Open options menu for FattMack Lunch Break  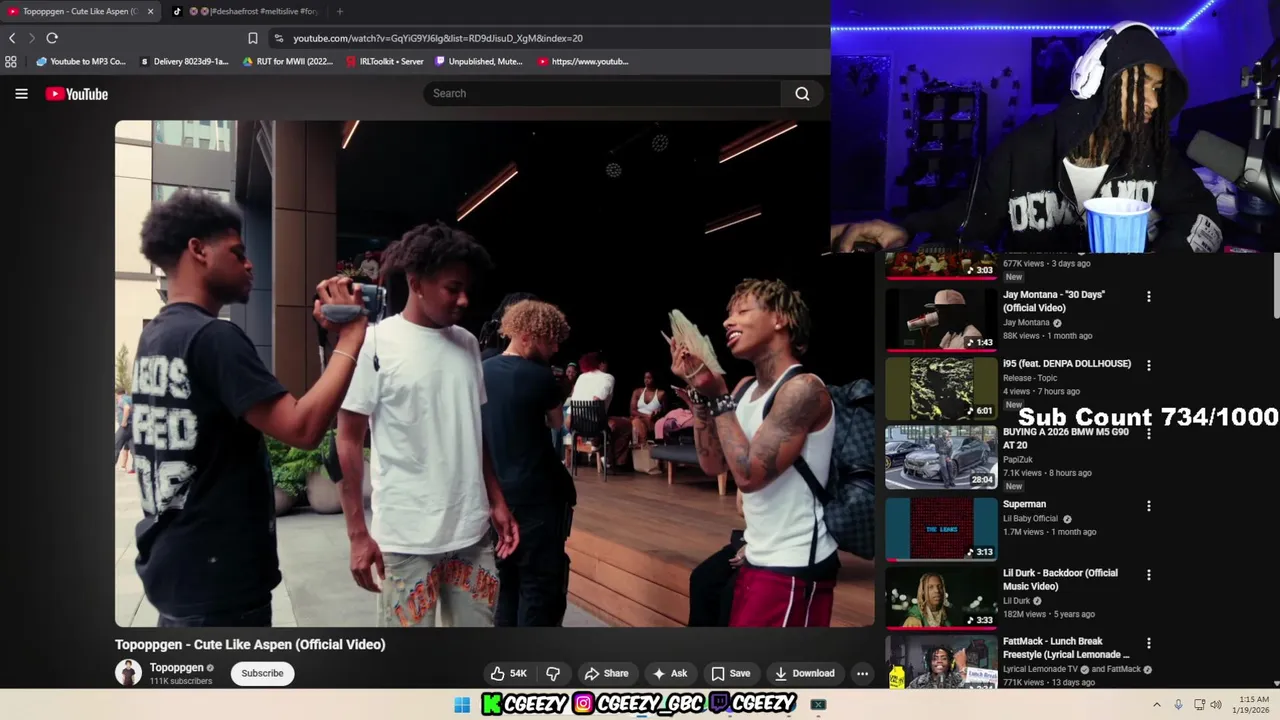click(x=1148, y=643)
